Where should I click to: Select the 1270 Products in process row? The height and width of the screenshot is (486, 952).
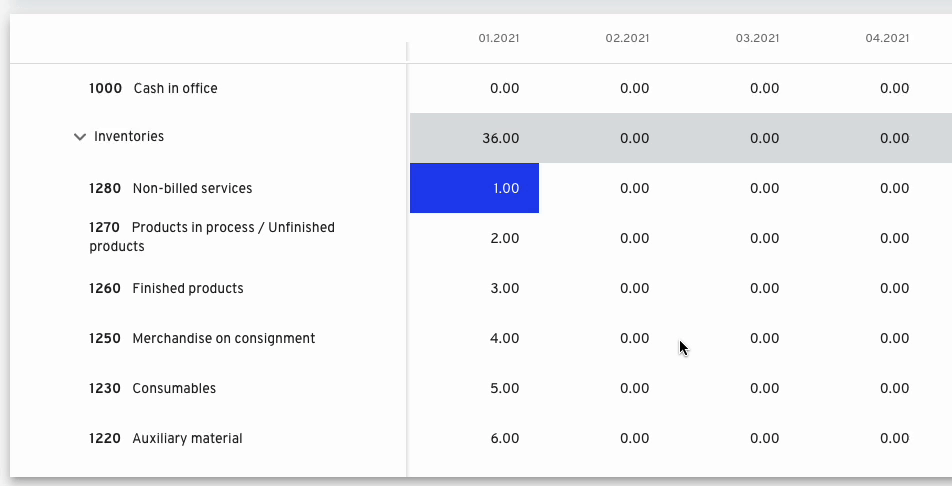click(x=212, y=237)
